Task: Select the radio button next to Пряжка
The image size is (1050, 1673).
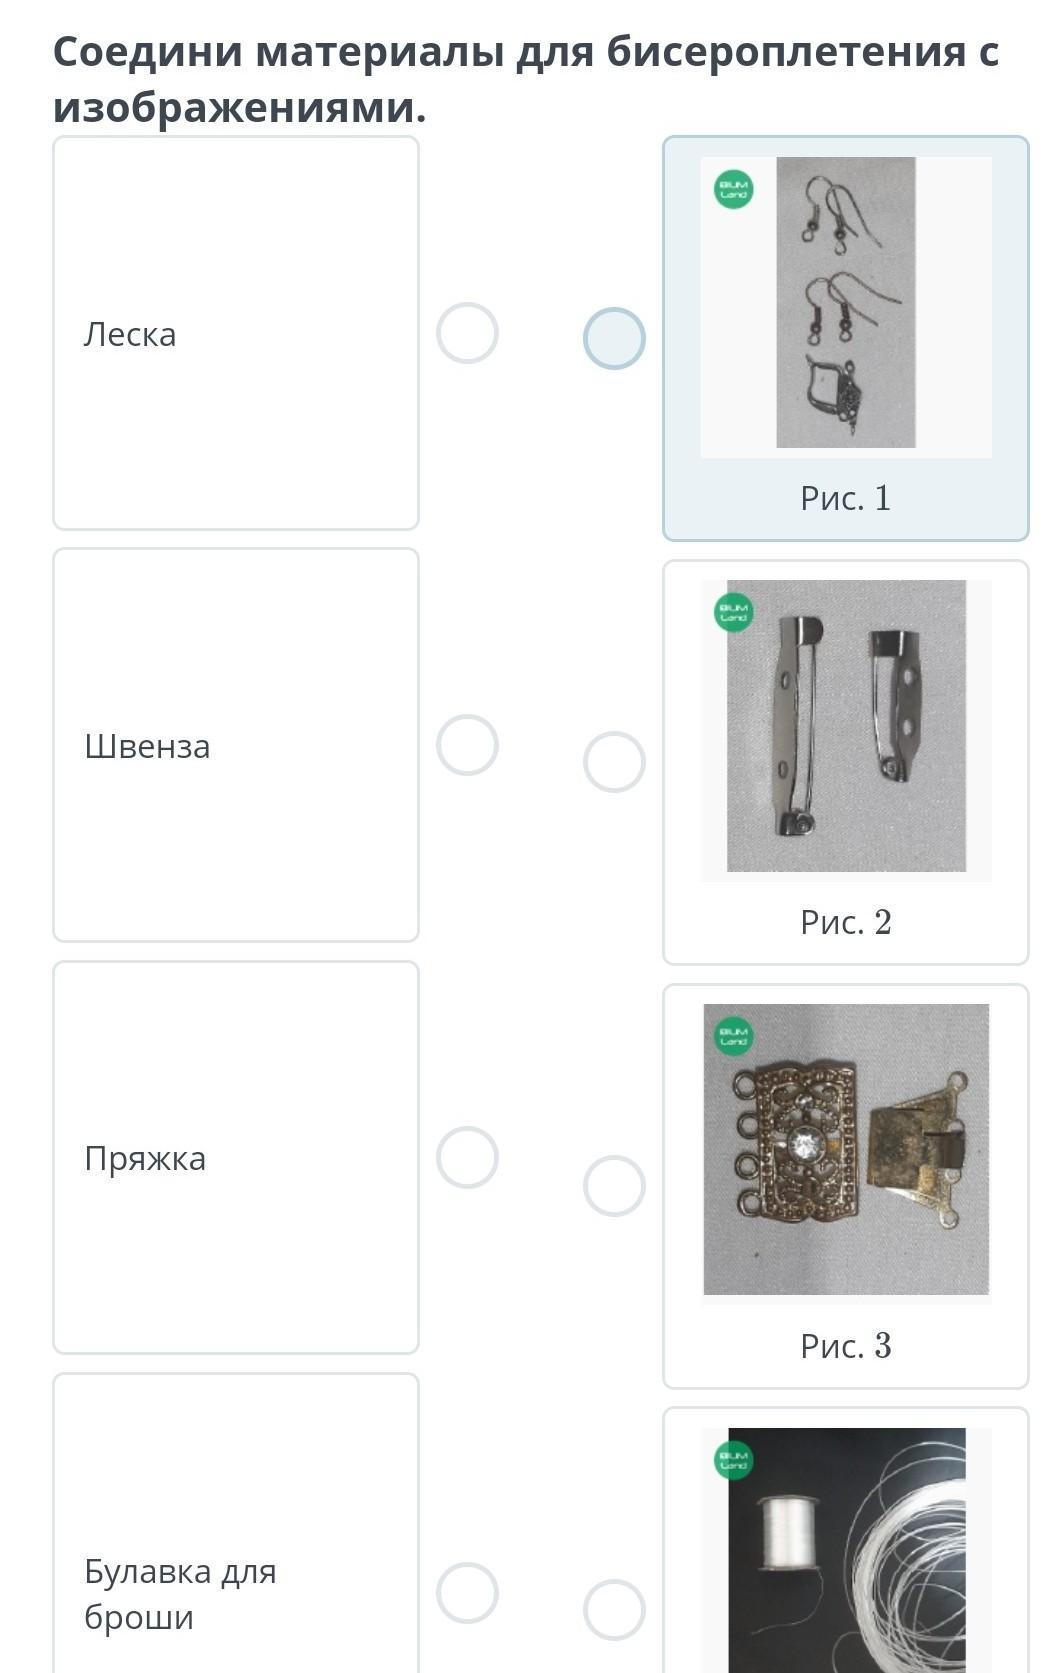Action: 467,1157
